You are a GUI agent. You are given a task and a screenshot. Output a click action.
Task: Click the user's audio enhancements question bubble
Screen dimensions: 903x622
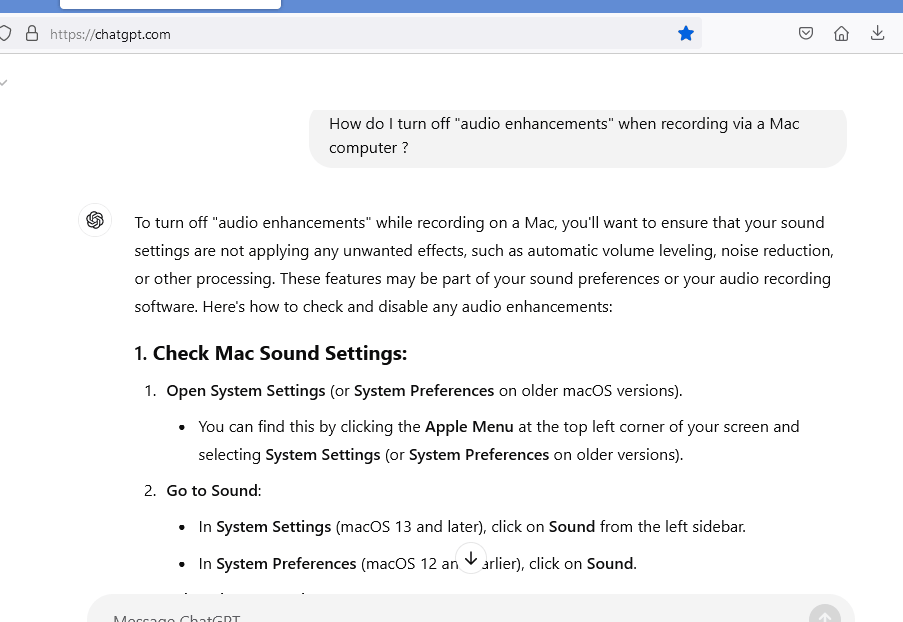point(577,136)
